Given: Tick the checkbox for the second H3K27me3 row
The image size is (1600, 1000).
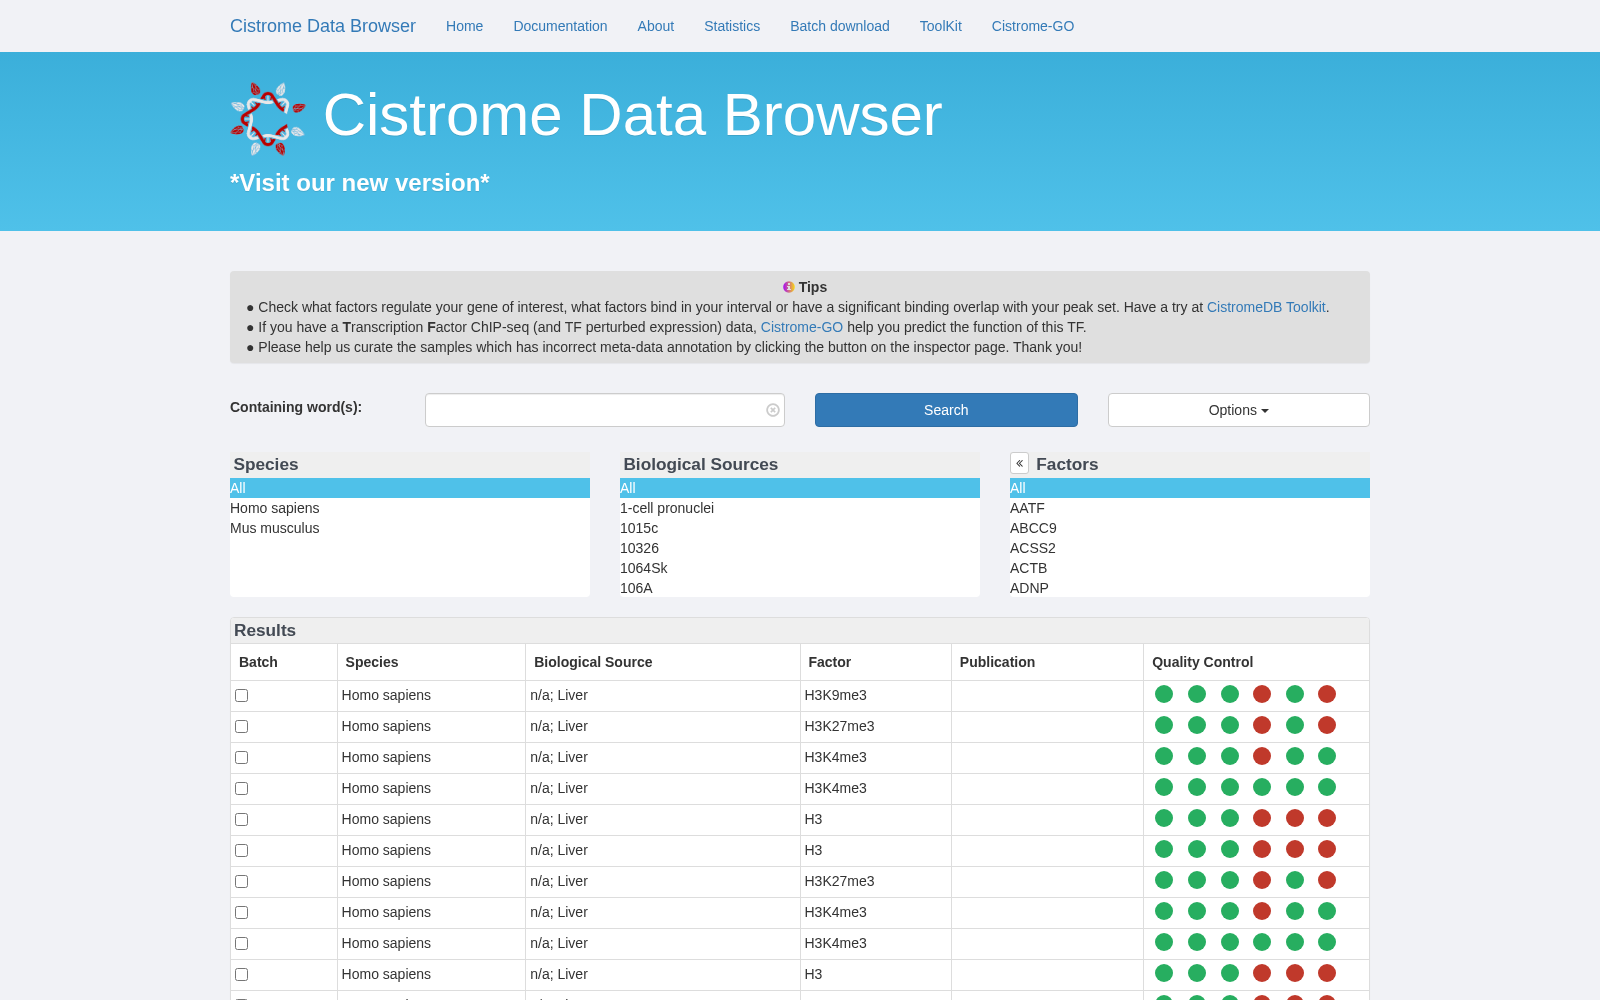Looking at the screenshot, I should (x=241, y=882).
